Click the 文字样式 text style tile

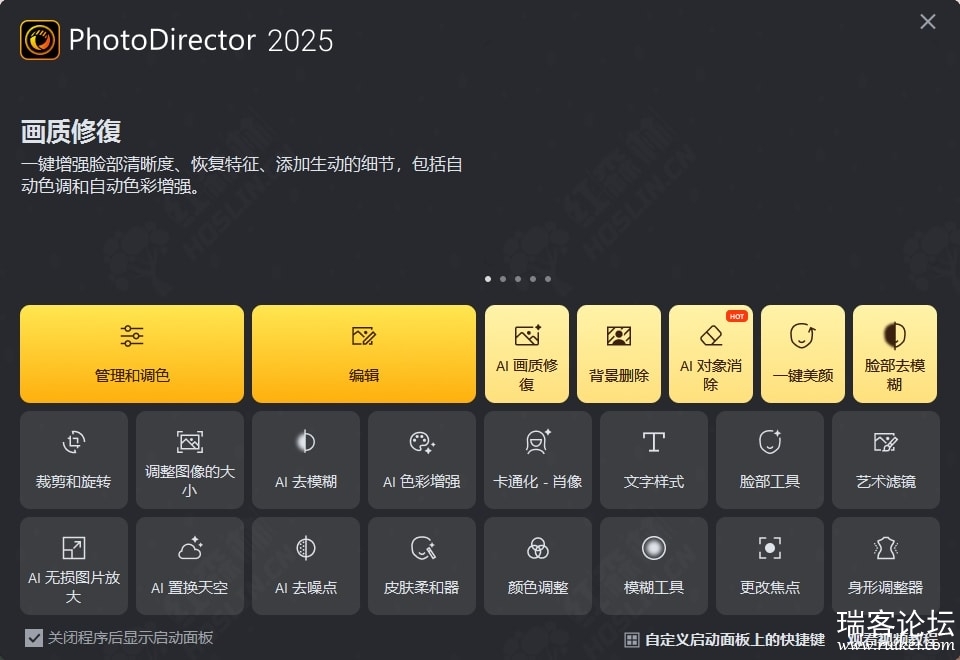(x=654, y=460)
